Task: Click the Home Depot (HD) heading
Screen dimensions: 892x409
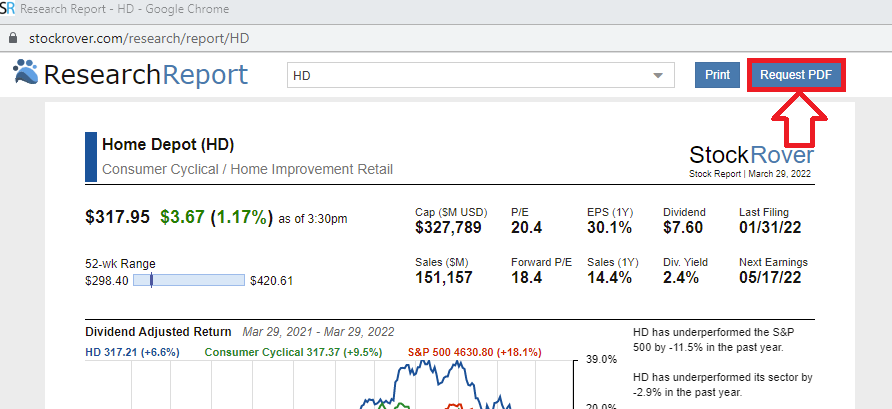Action: [168, 144]
